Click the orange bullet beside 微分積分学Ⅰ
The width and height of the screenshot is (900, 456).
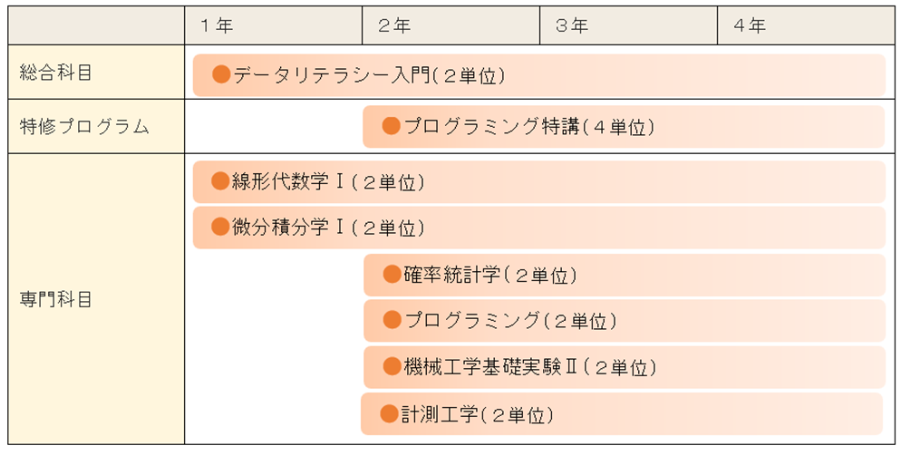click(221, 227)
